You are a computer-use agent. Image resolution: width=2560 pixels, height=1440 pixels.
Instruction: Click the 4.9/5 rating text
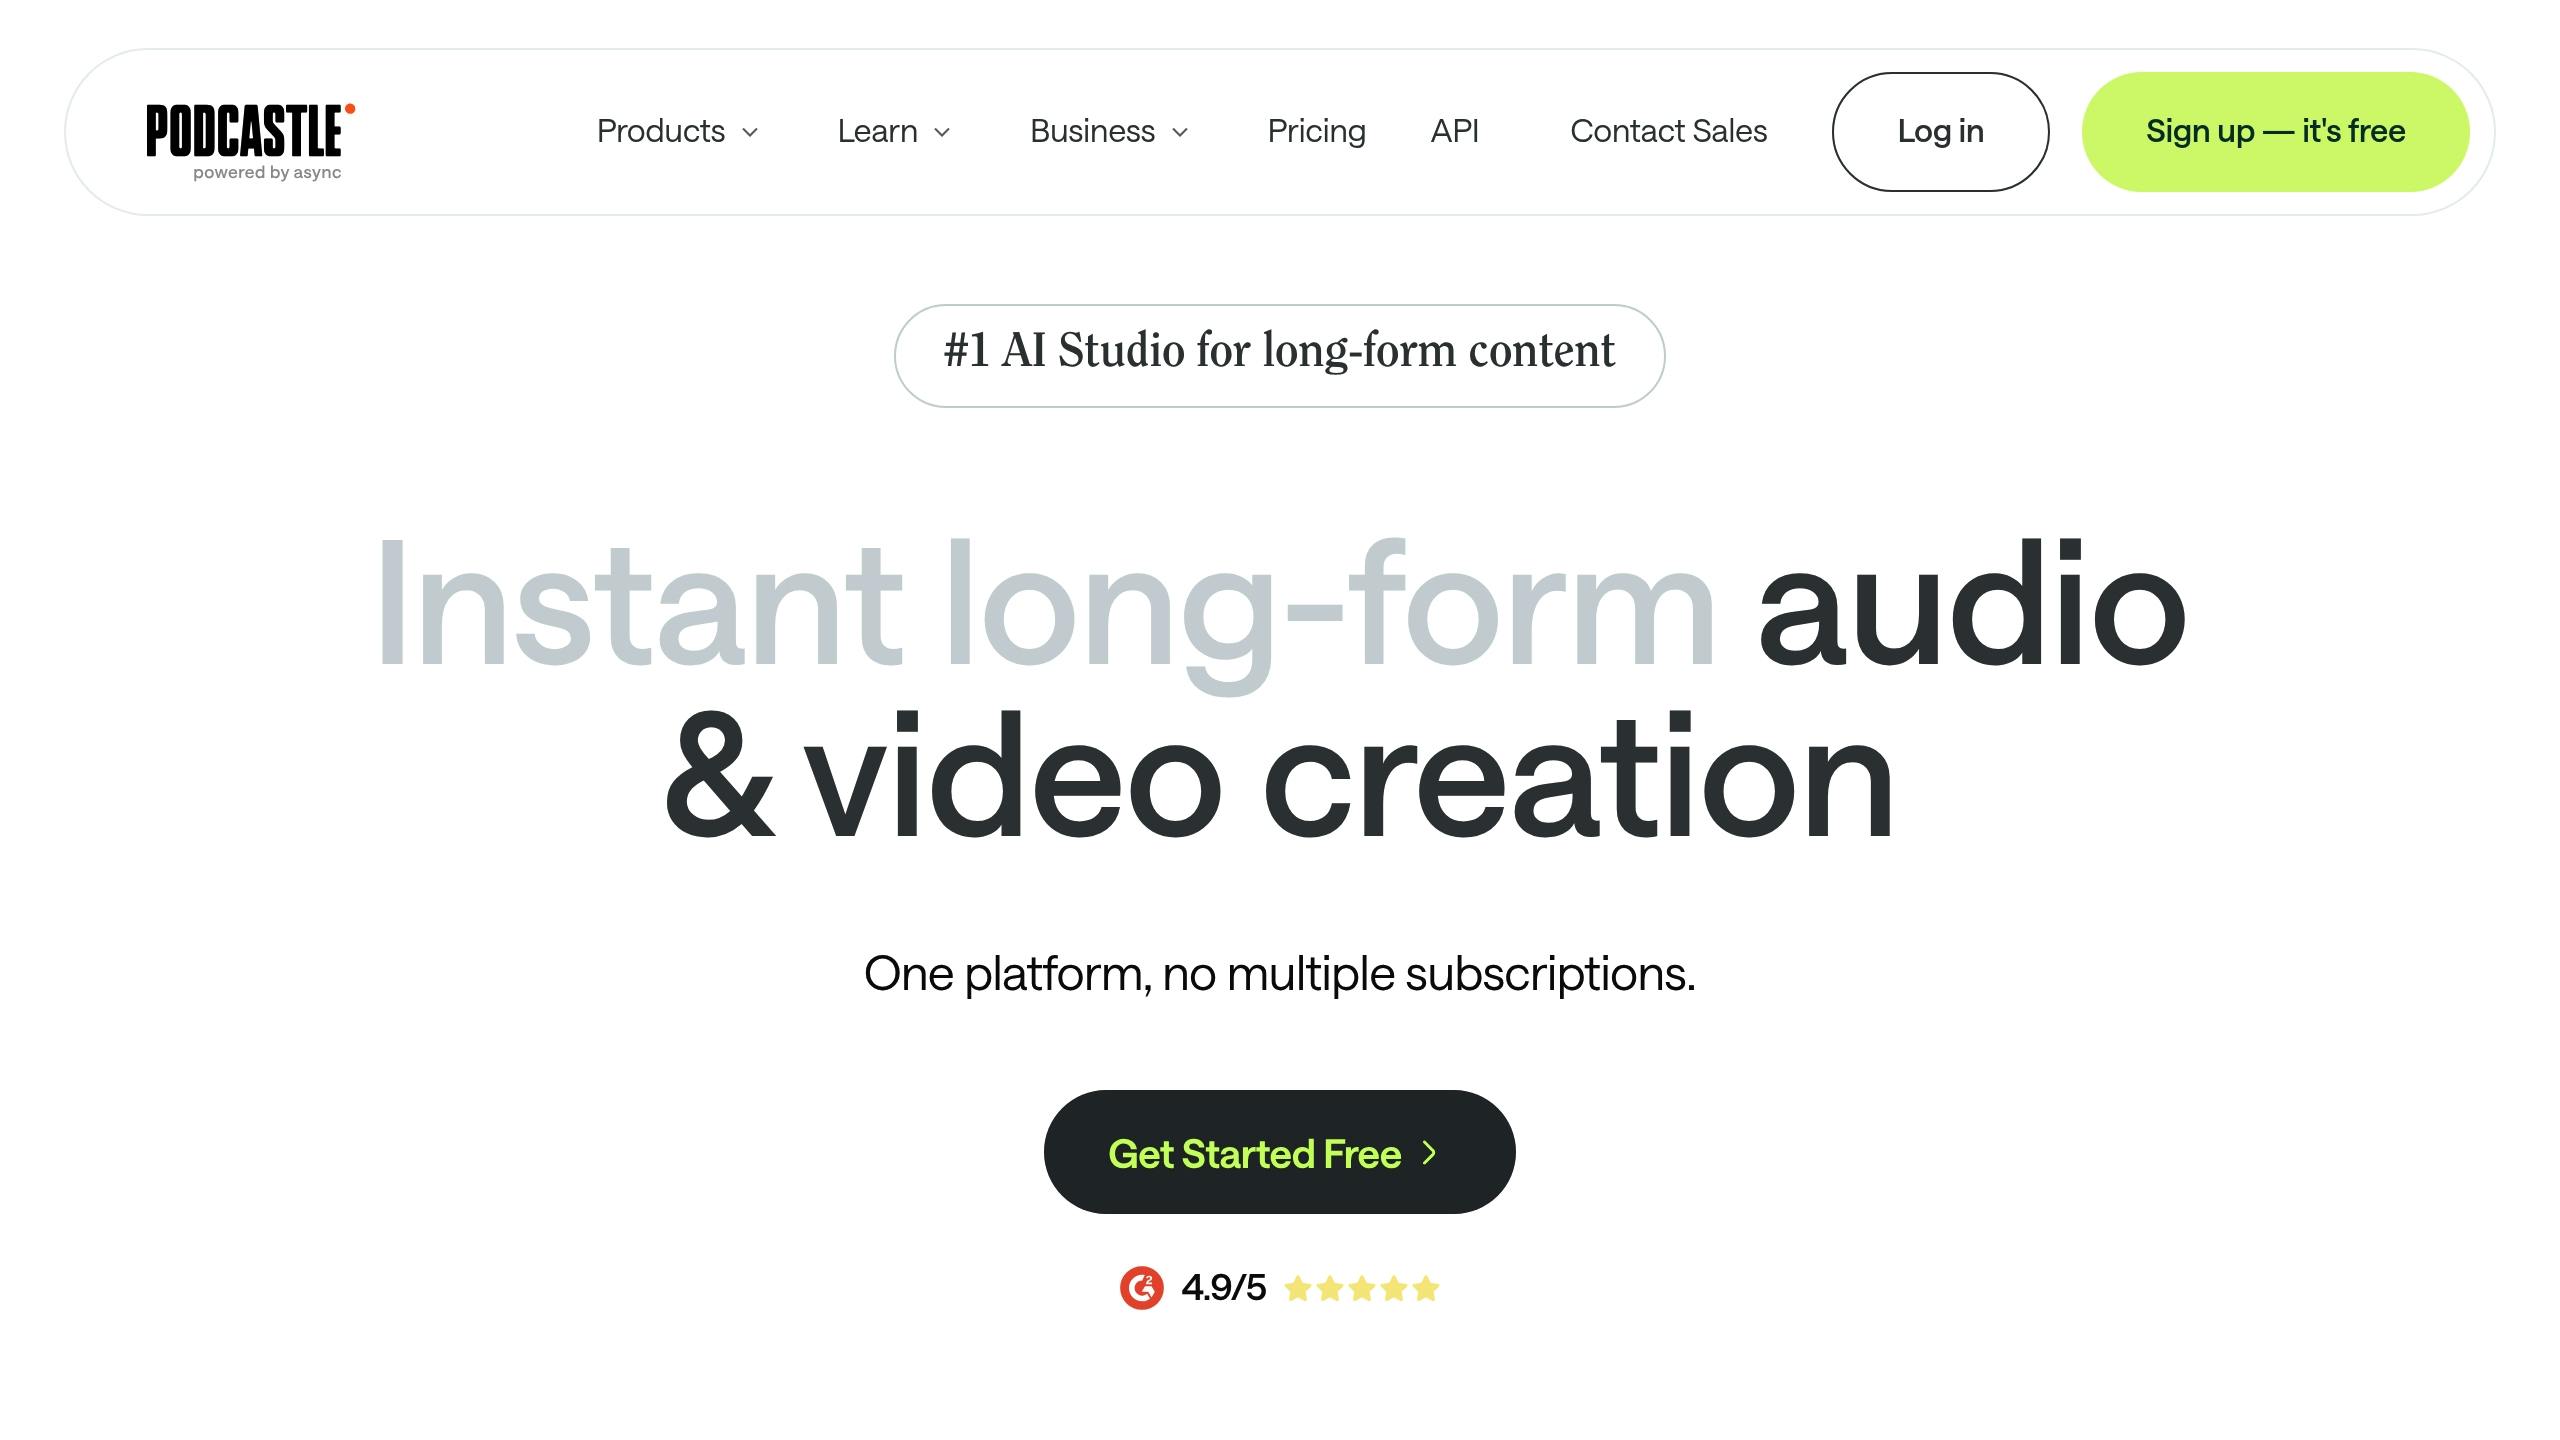(1223, 1288)
